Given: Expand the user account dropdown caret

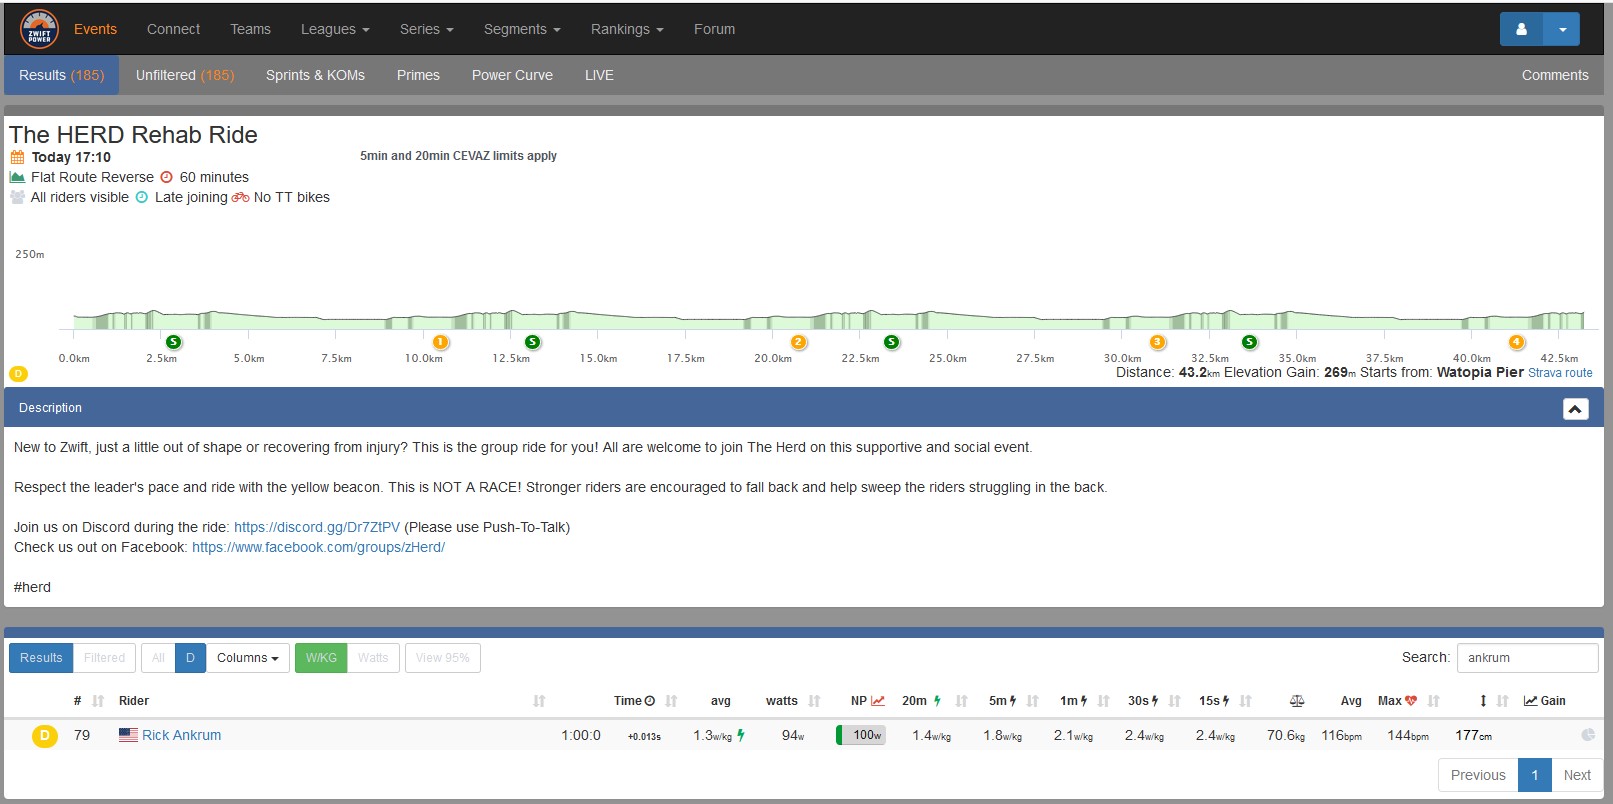Looking at the screenshot, I should point(1562,29).
